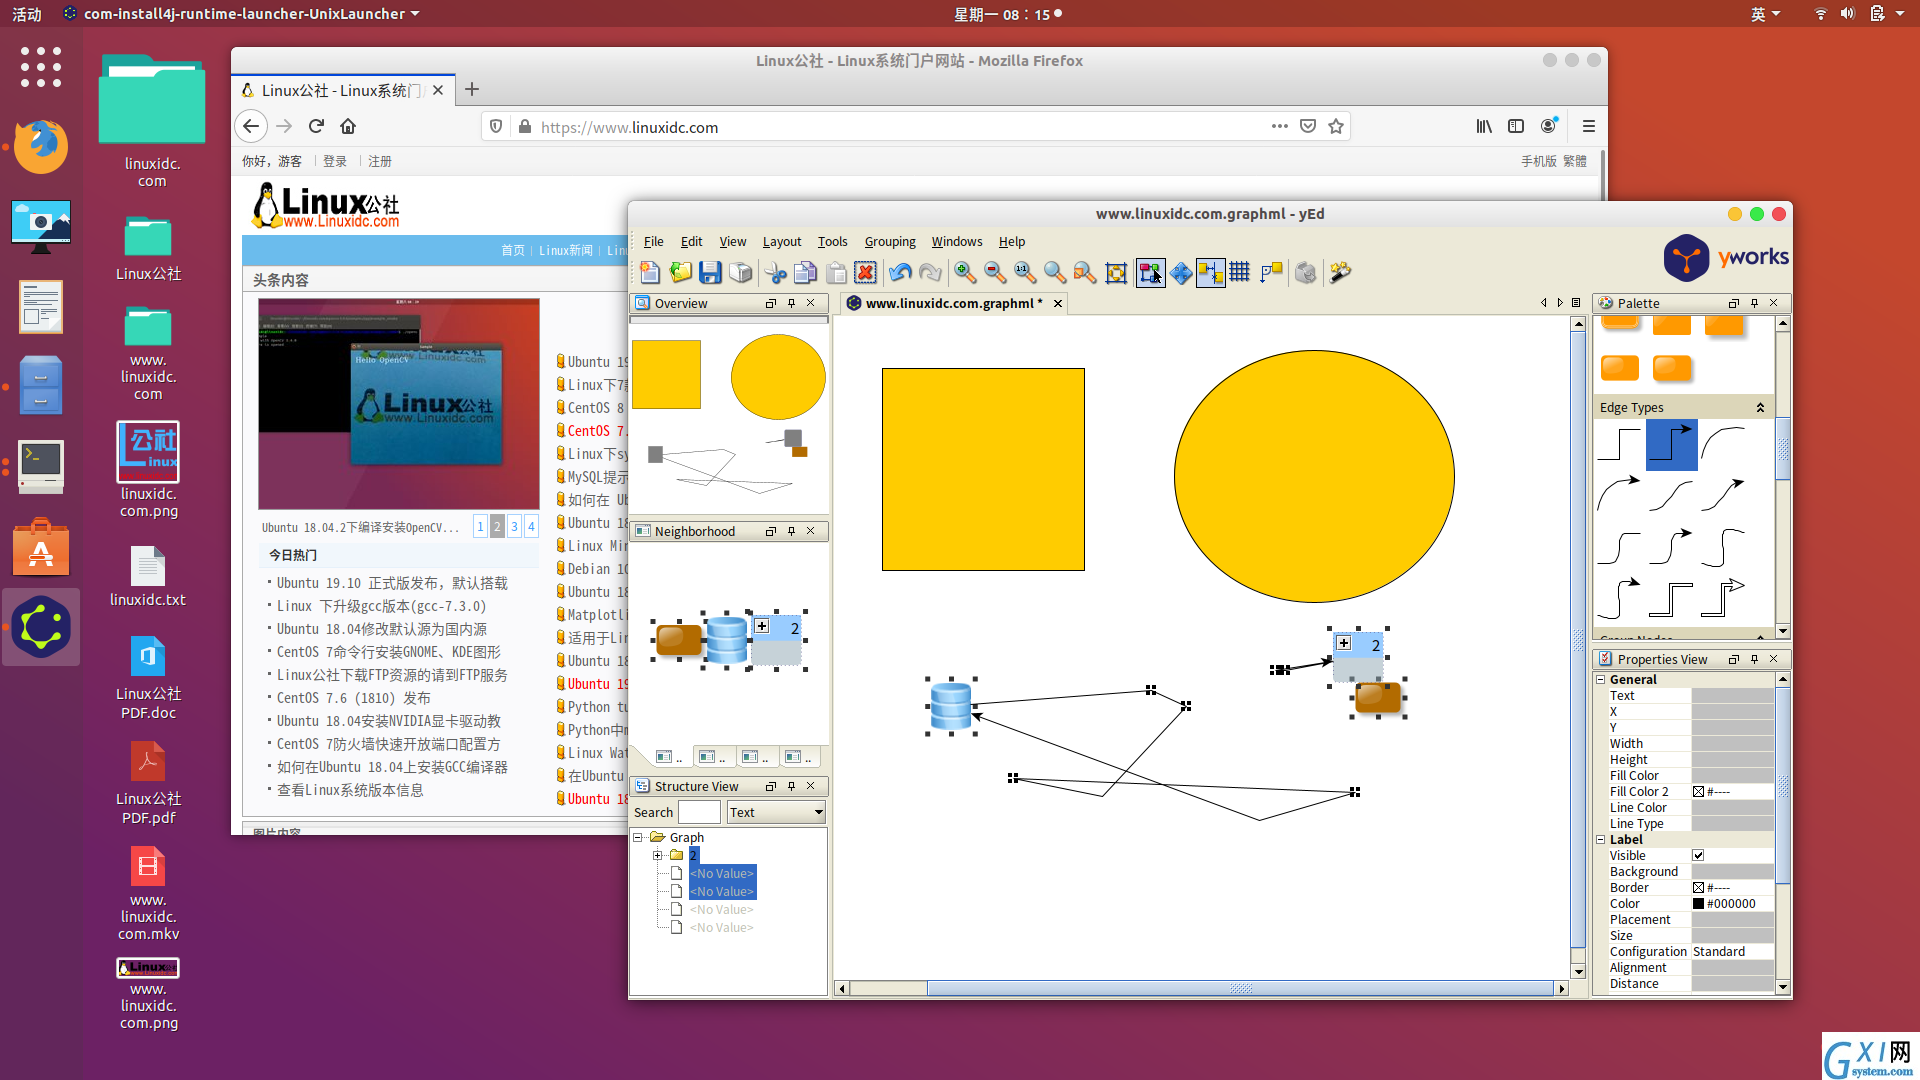Click the Label Border color swatch
This screenshot has height=1080, width=1920.
(1698, 888)
